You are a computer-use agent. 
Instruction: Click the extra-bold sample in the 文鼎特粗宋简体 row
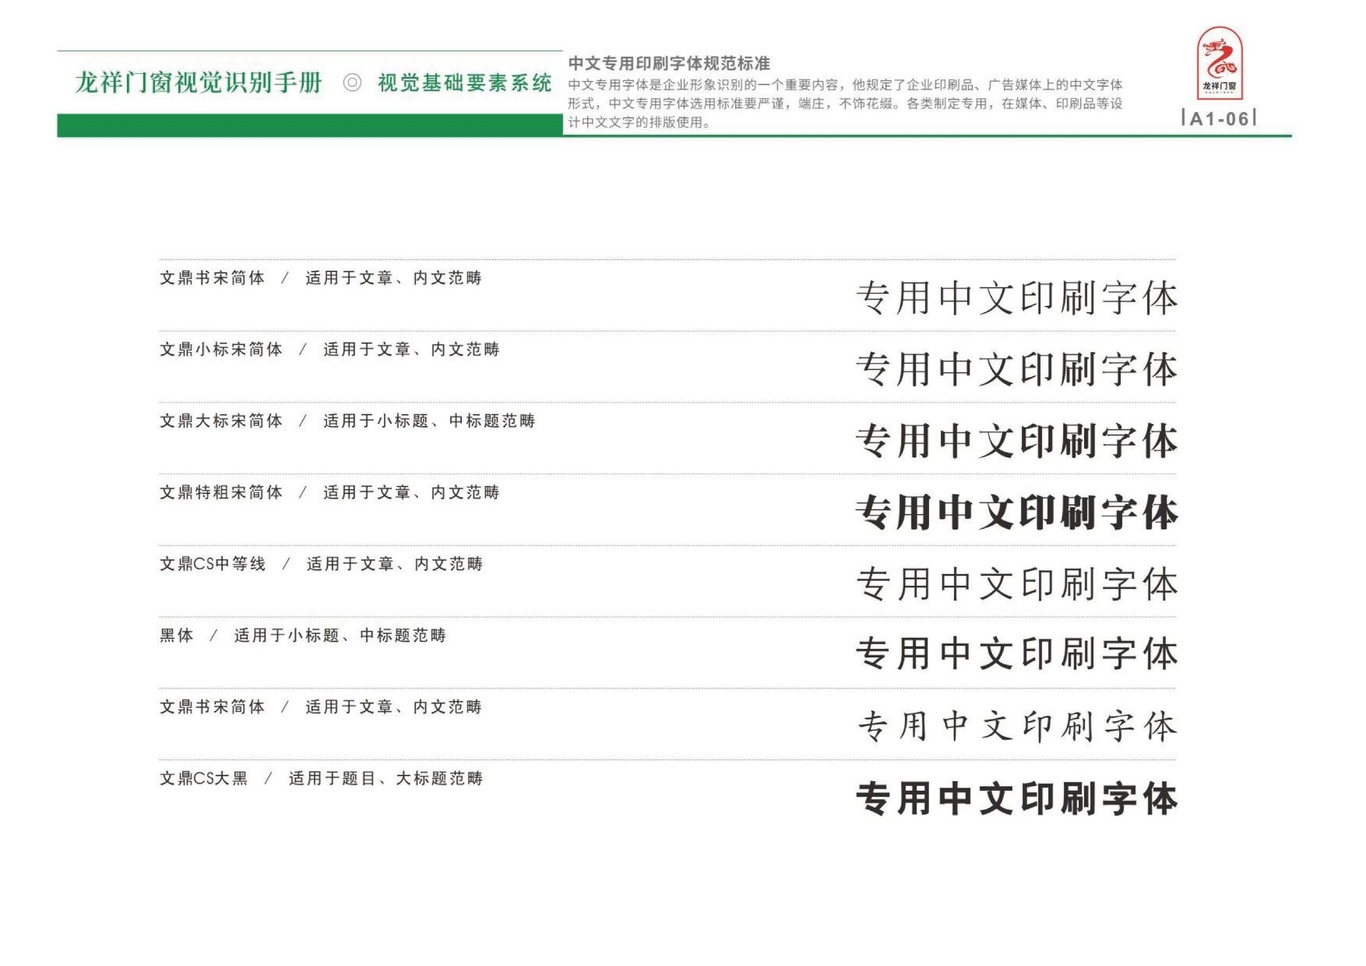coord(1017,513)
